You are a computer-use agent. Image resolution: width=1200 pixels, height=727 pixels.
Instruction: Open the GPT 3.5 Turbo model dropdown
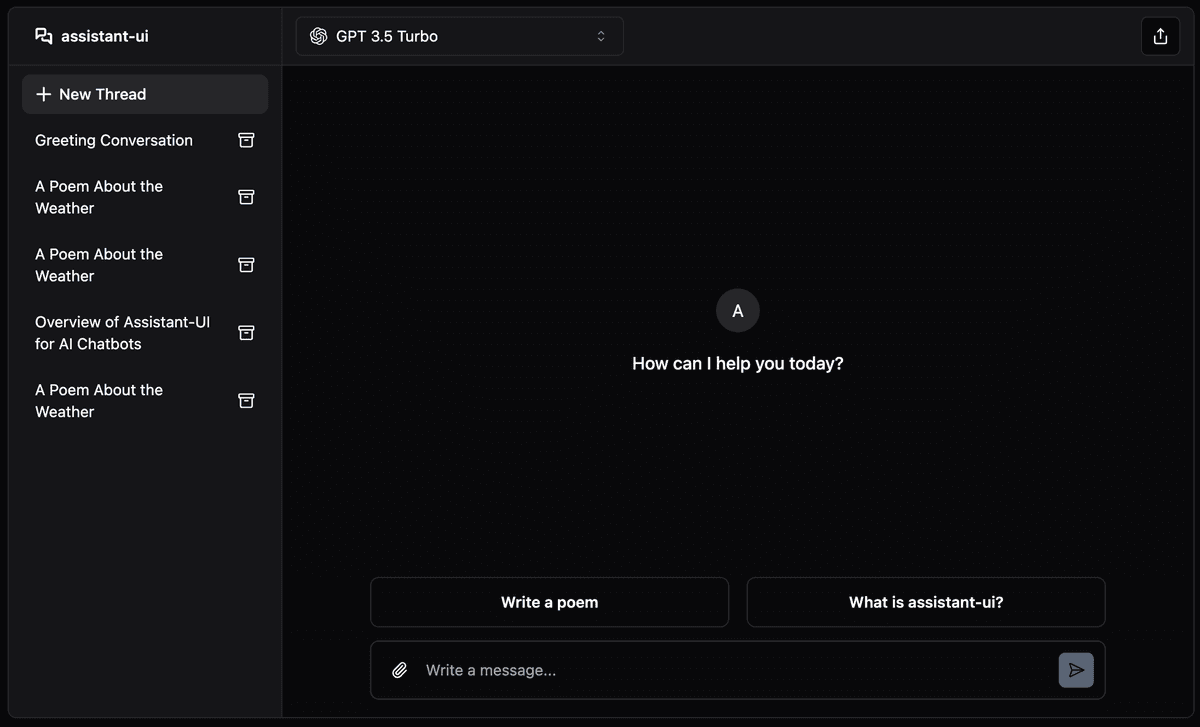459,36
